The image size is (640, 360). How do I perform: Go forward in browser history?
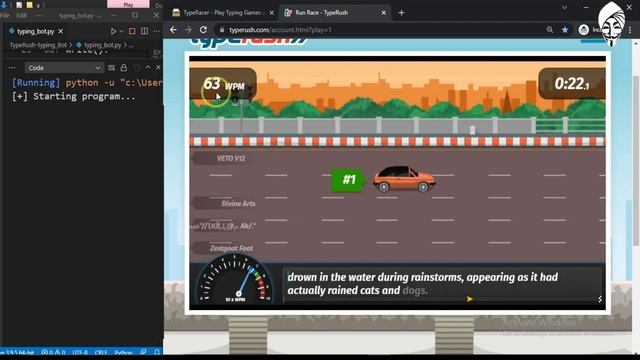[188, 30]
